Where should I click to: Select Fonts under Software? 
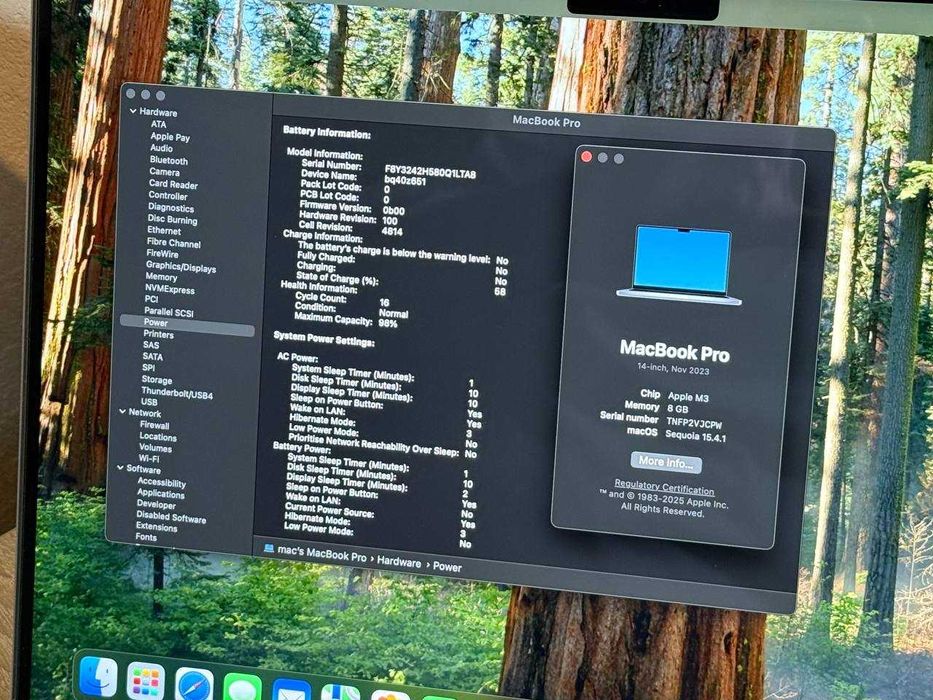[146, 538]
